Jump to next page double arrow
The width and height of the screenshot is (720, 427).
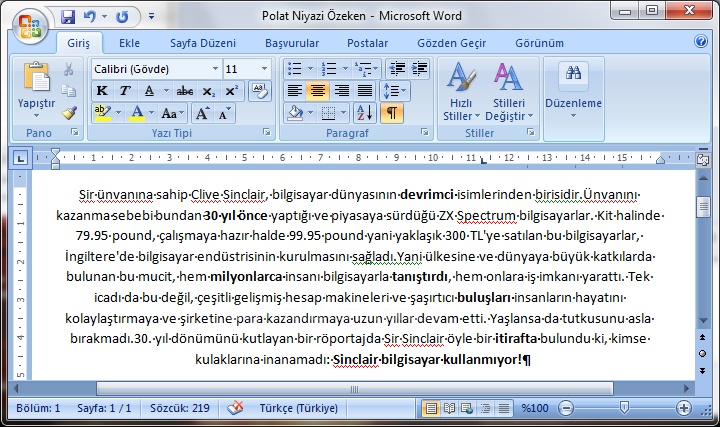coord(703,371)
